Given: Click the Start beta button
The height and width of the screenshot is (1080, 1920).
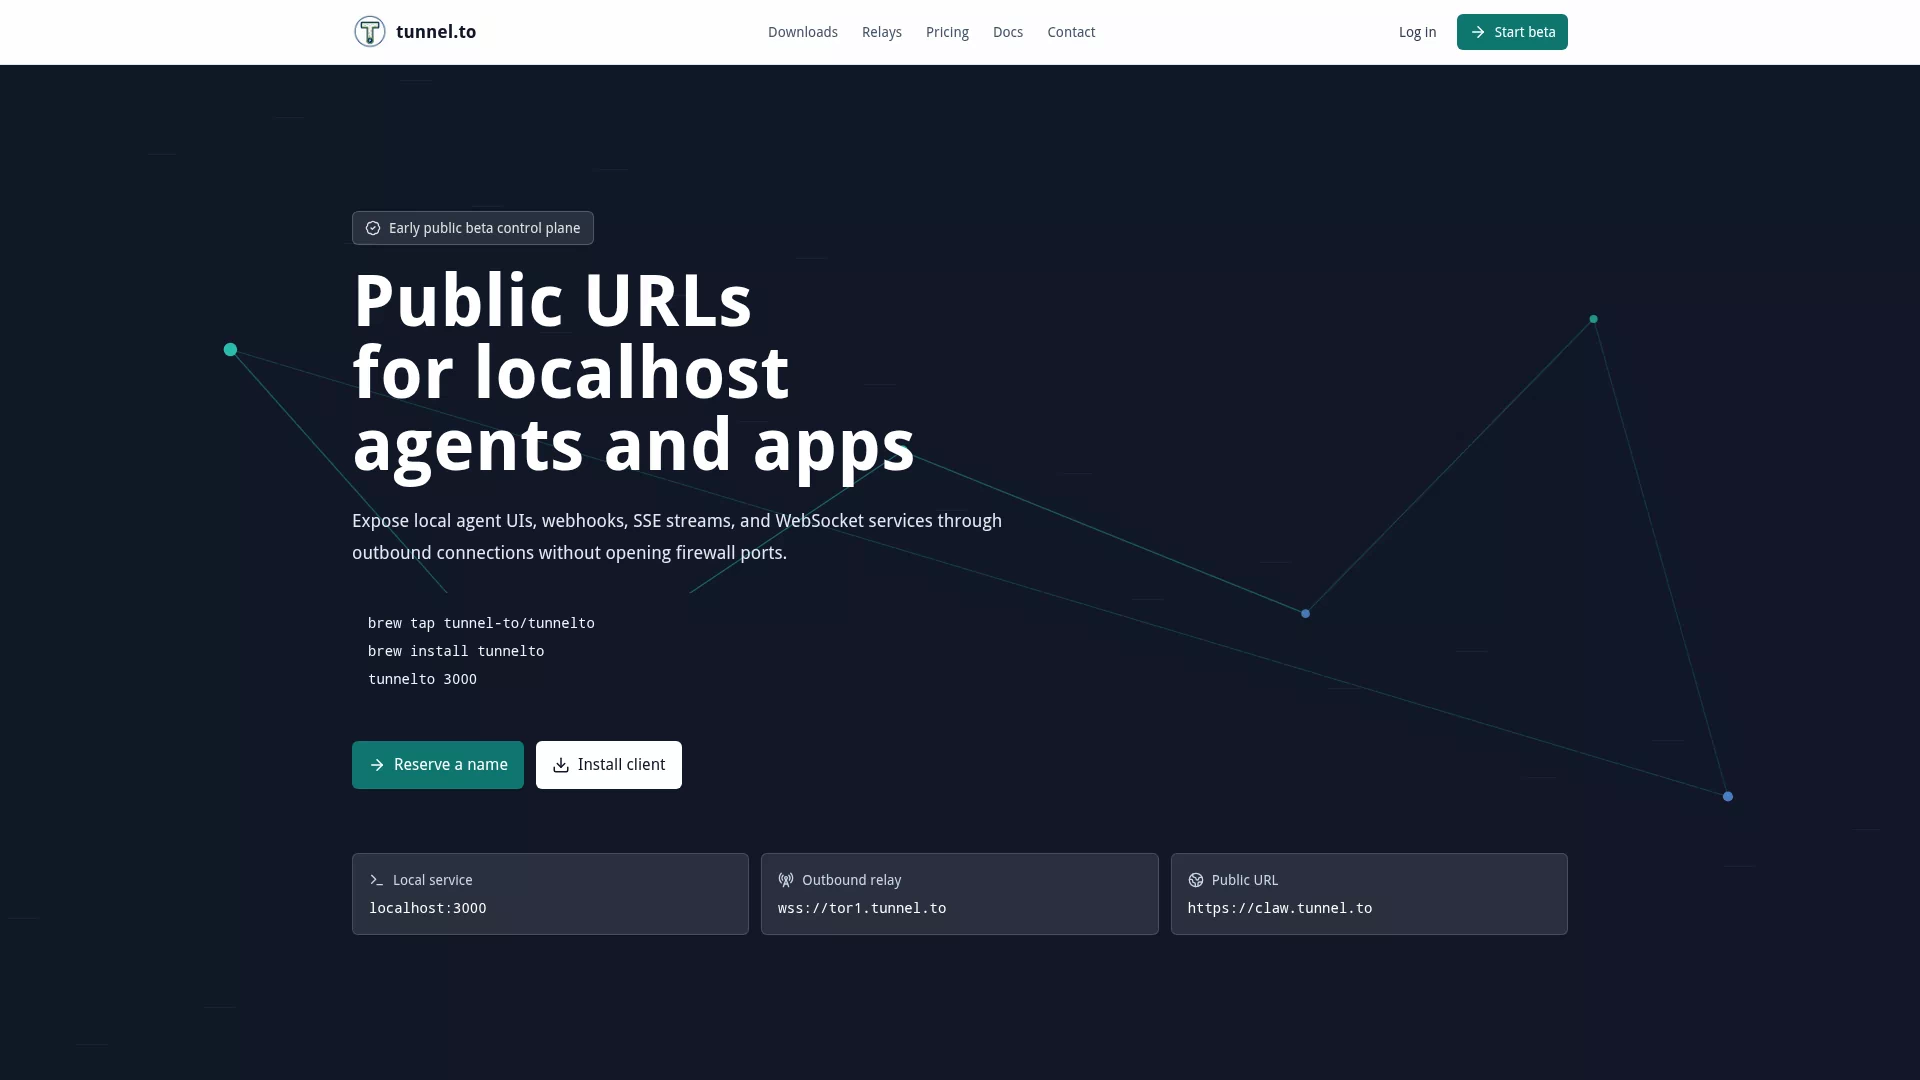Looking at the screenshot, I should coord(1512,32).
